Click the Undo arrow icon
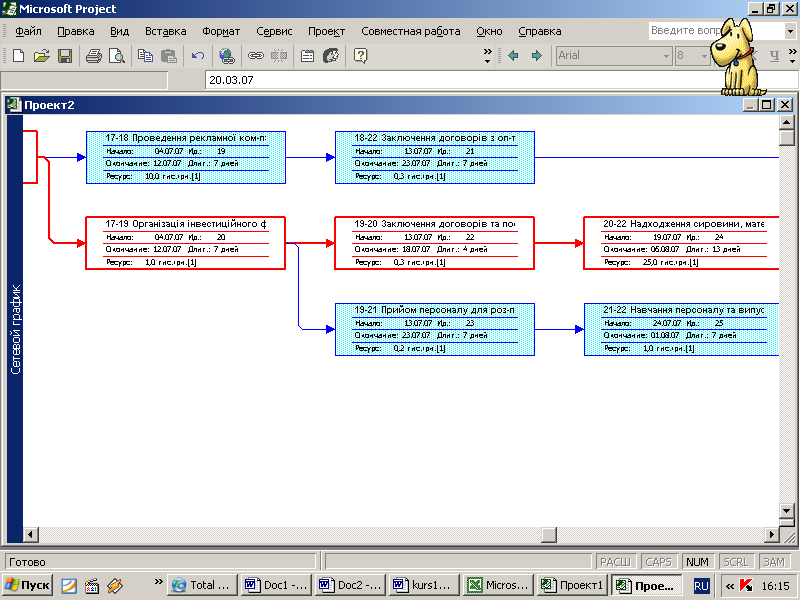Screen dimensions: 800x600 click(198, 56)
